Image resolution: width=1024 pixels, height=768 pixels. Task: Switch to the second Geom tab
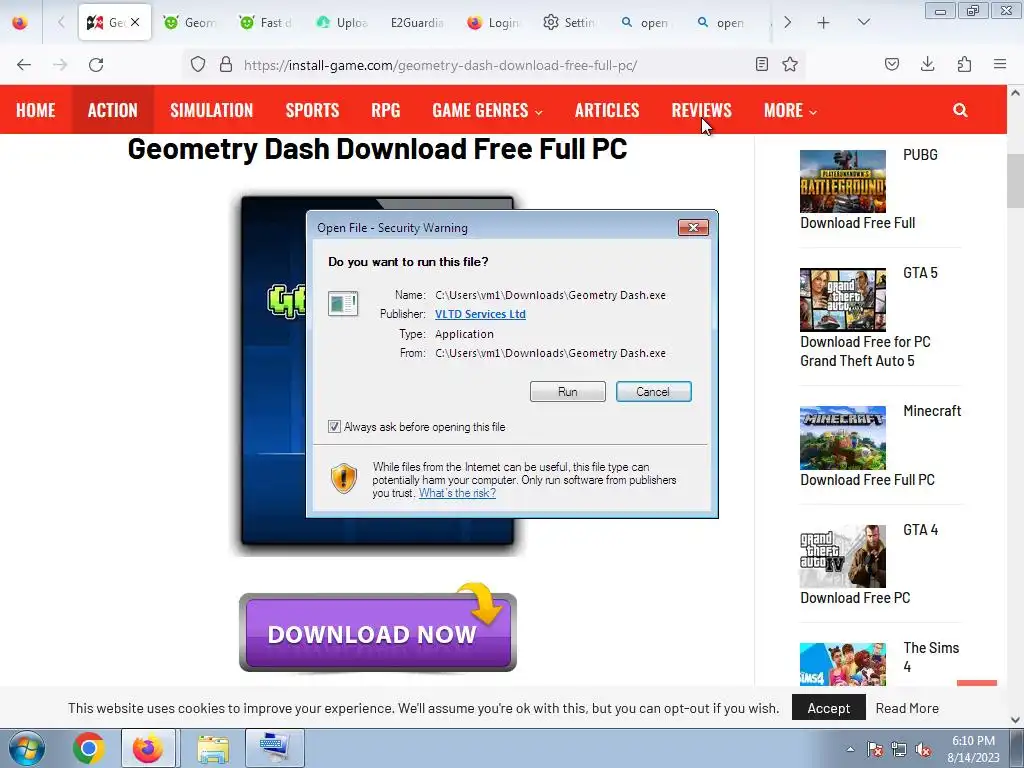(x=190, y=22)
